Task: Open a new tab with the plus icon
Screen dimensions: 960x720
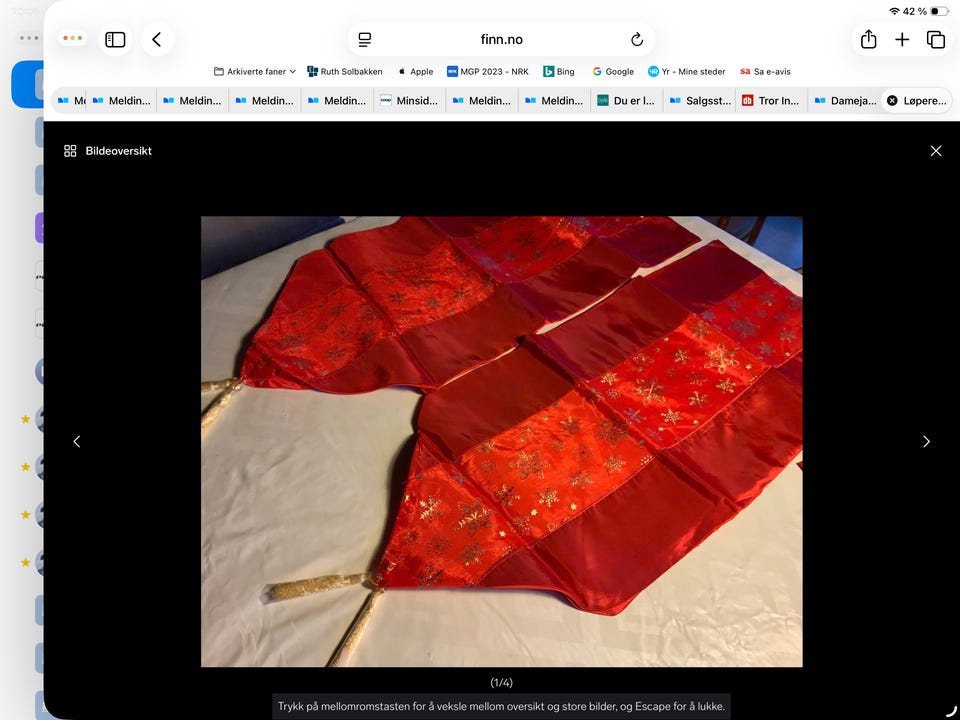Action: pyautogui.click(x=902, y=40)
